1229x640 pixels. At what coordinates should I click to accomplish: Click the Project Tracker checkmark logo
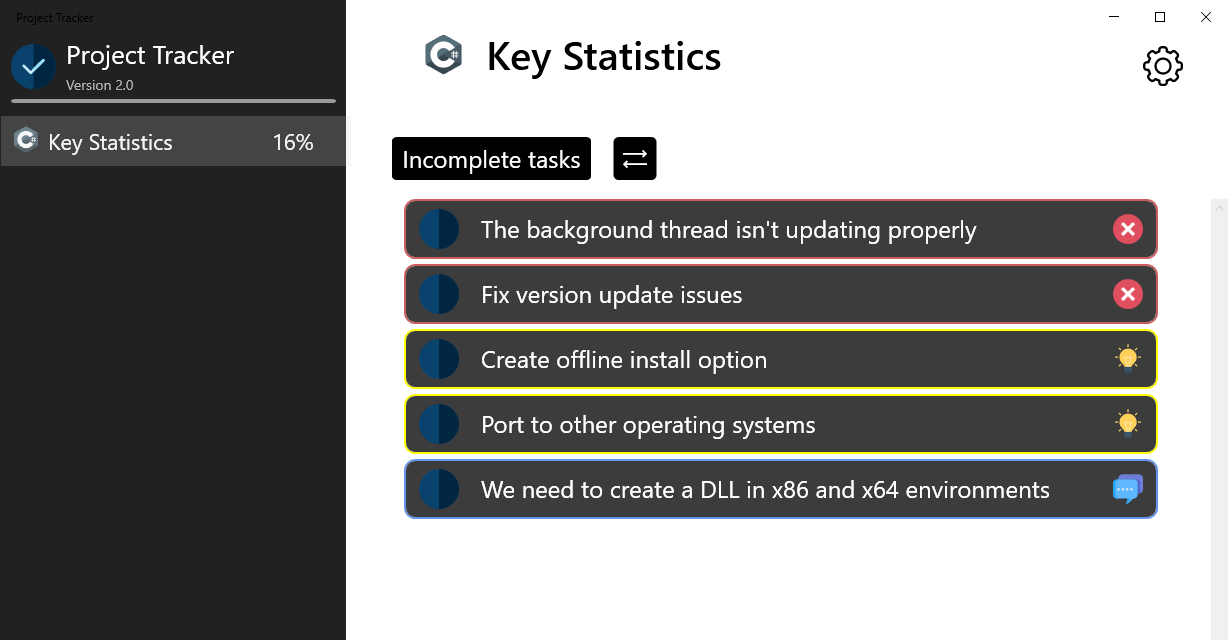coord(33,66)
